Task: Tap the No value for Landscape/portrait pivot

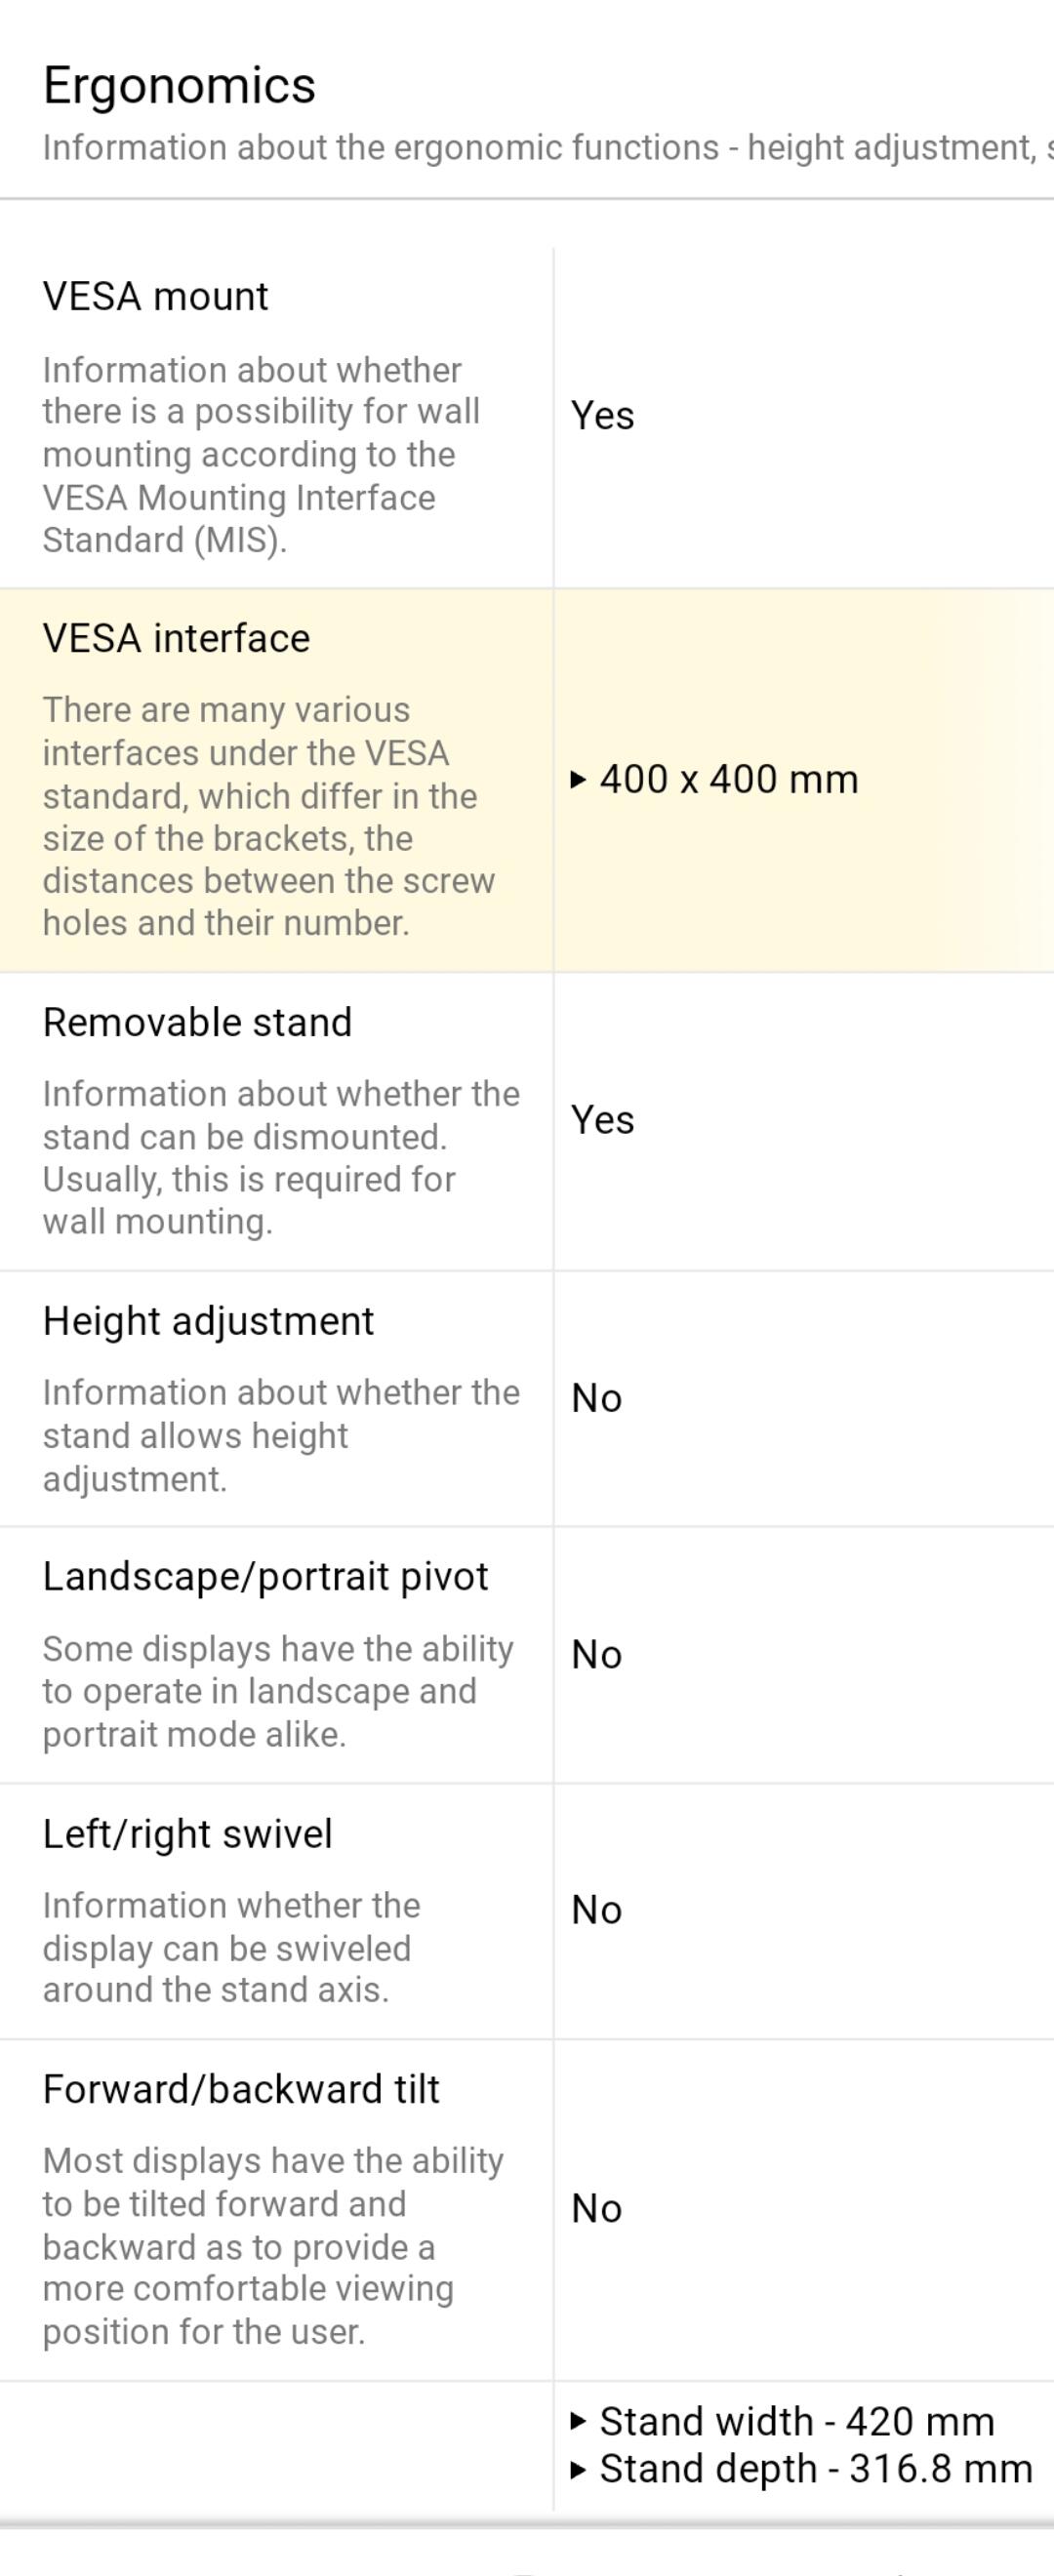Action: pos(596,1655)
